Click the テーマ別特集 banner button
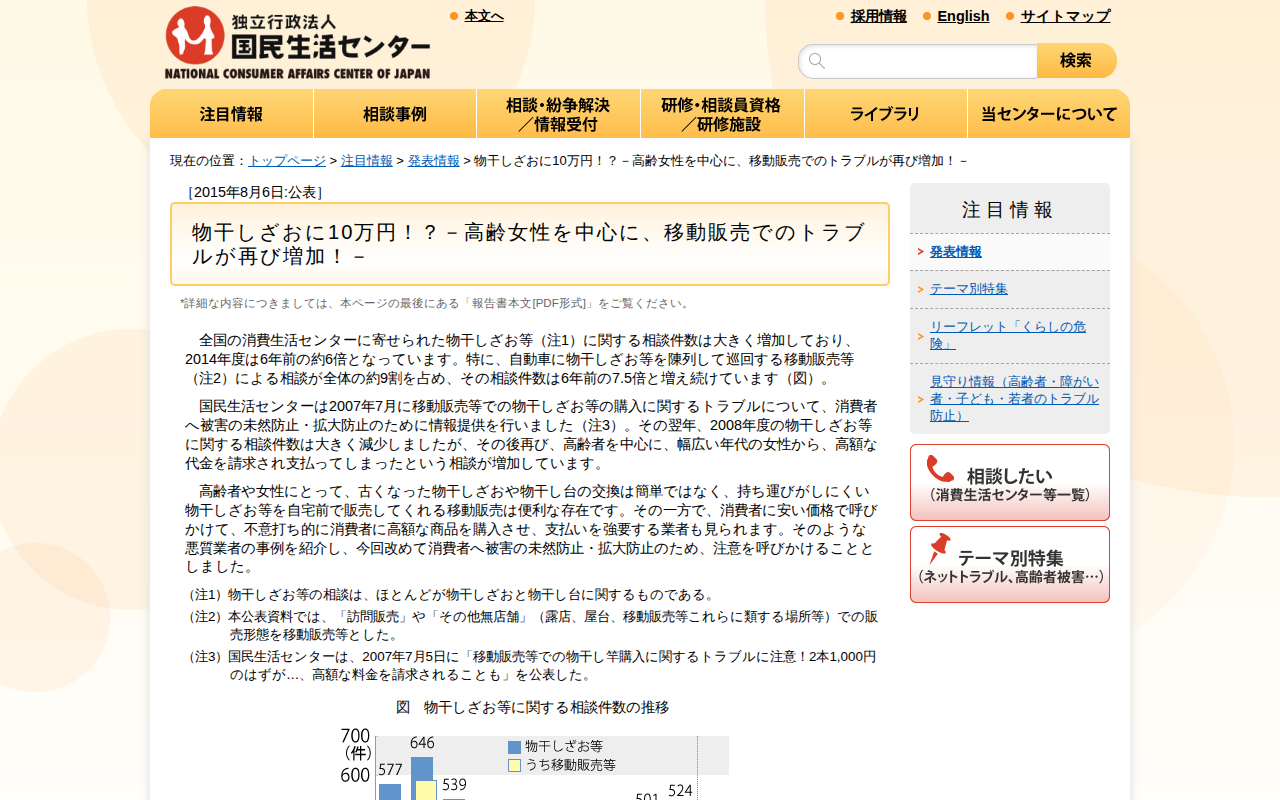 click(1010, 565)
